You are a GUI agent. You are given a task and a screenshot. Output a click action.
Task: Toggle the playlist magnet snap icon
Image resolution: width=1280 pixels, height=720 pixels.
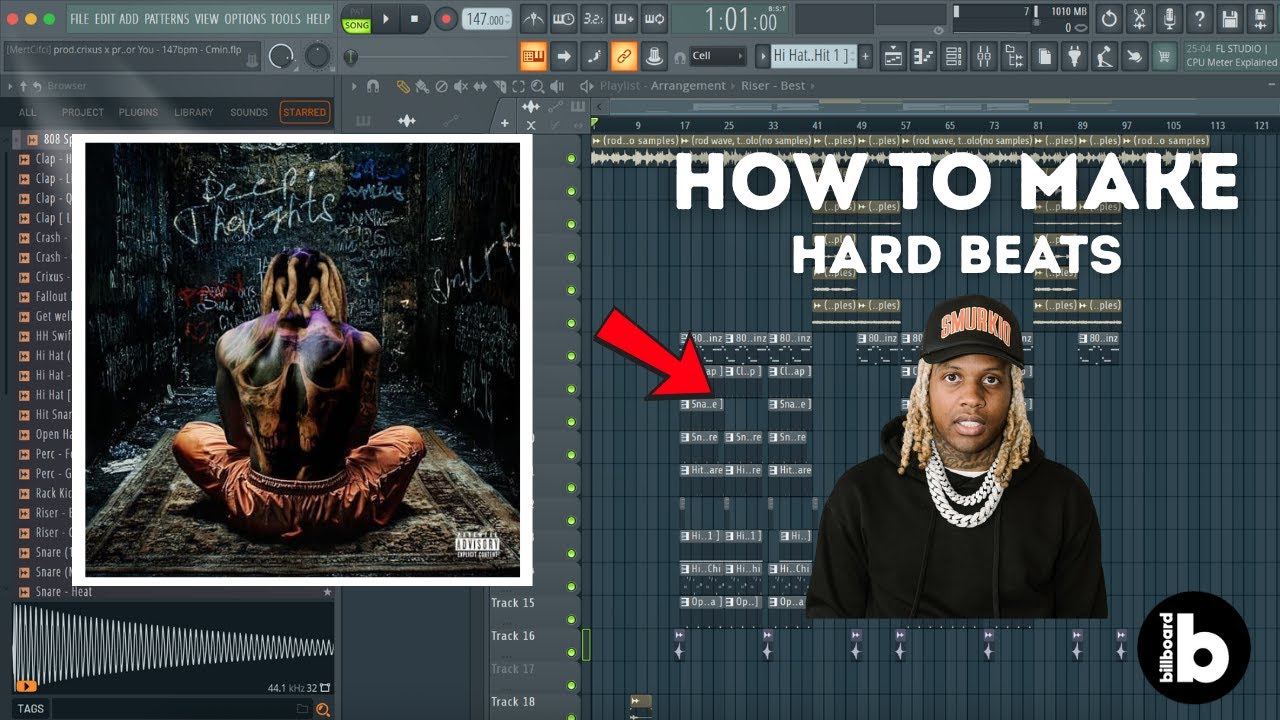(373, 86)
